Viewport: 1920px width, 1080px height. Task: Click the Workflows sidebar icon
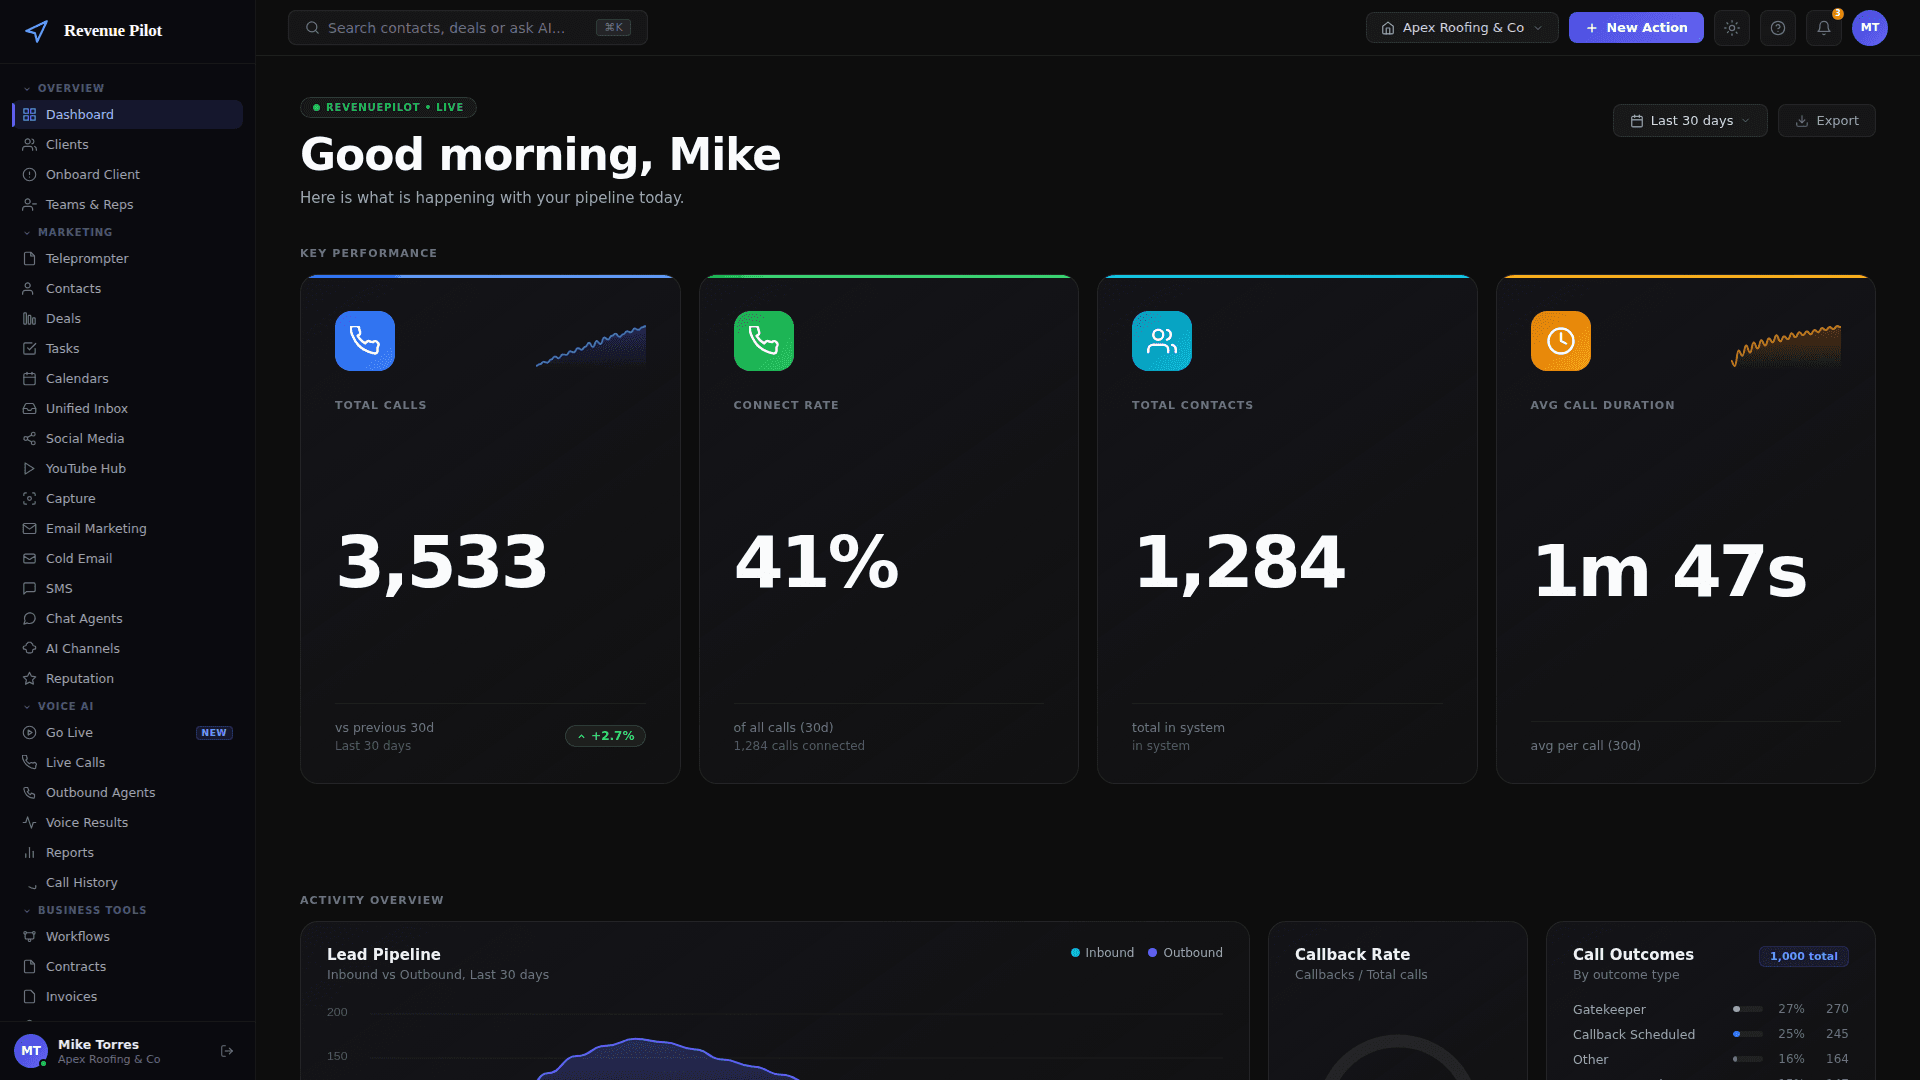pyautogui.click(x=29, y=937)
